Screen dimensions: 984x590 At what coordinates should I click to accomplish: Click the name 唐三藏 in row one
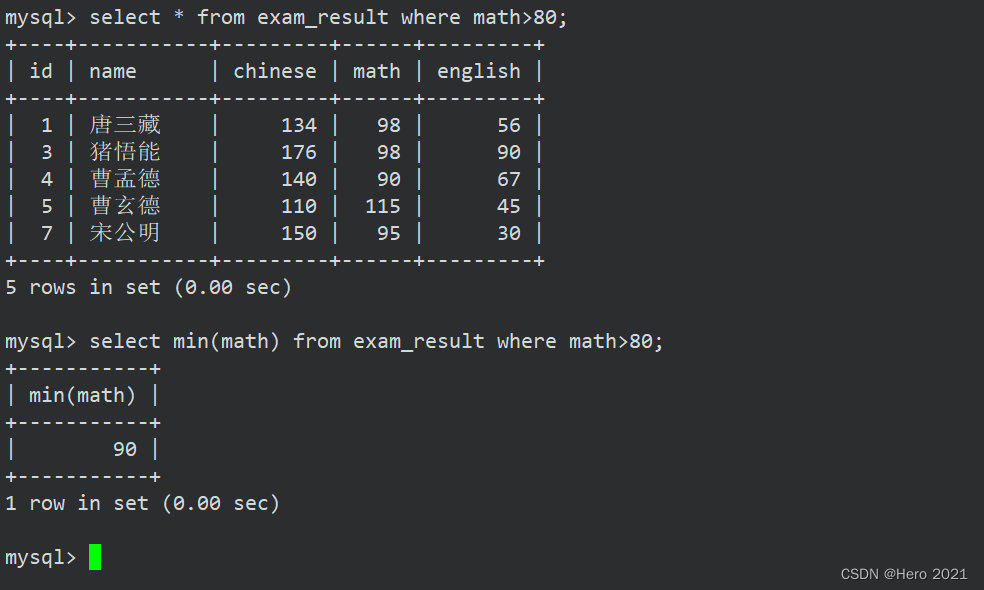[x=125, y=124]
